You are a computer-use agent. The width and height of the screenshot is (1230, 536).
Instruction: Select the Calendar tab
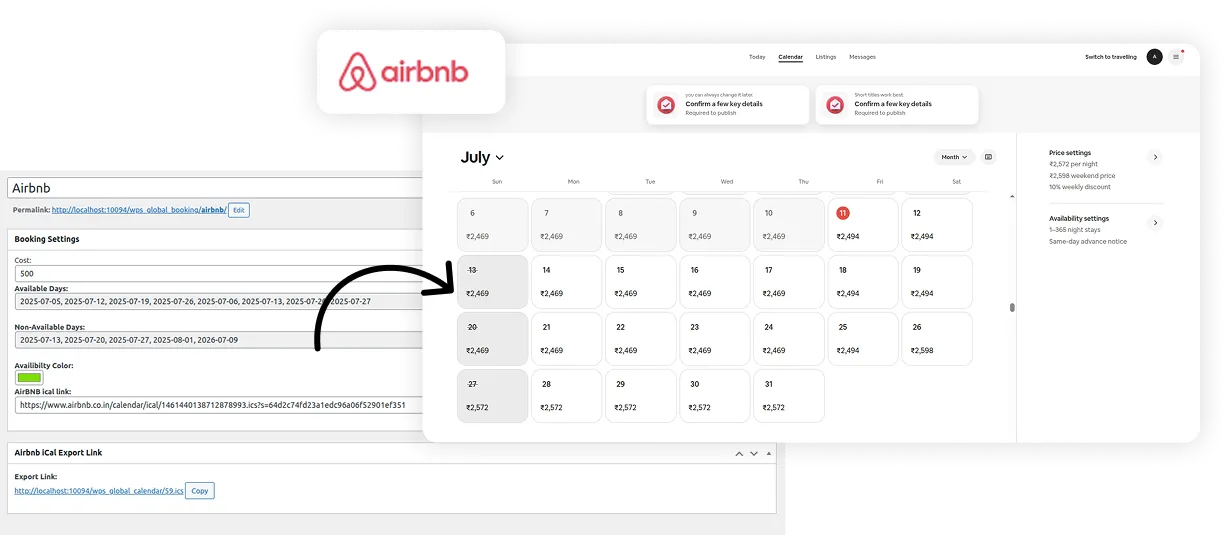click(x=790, y=57)
